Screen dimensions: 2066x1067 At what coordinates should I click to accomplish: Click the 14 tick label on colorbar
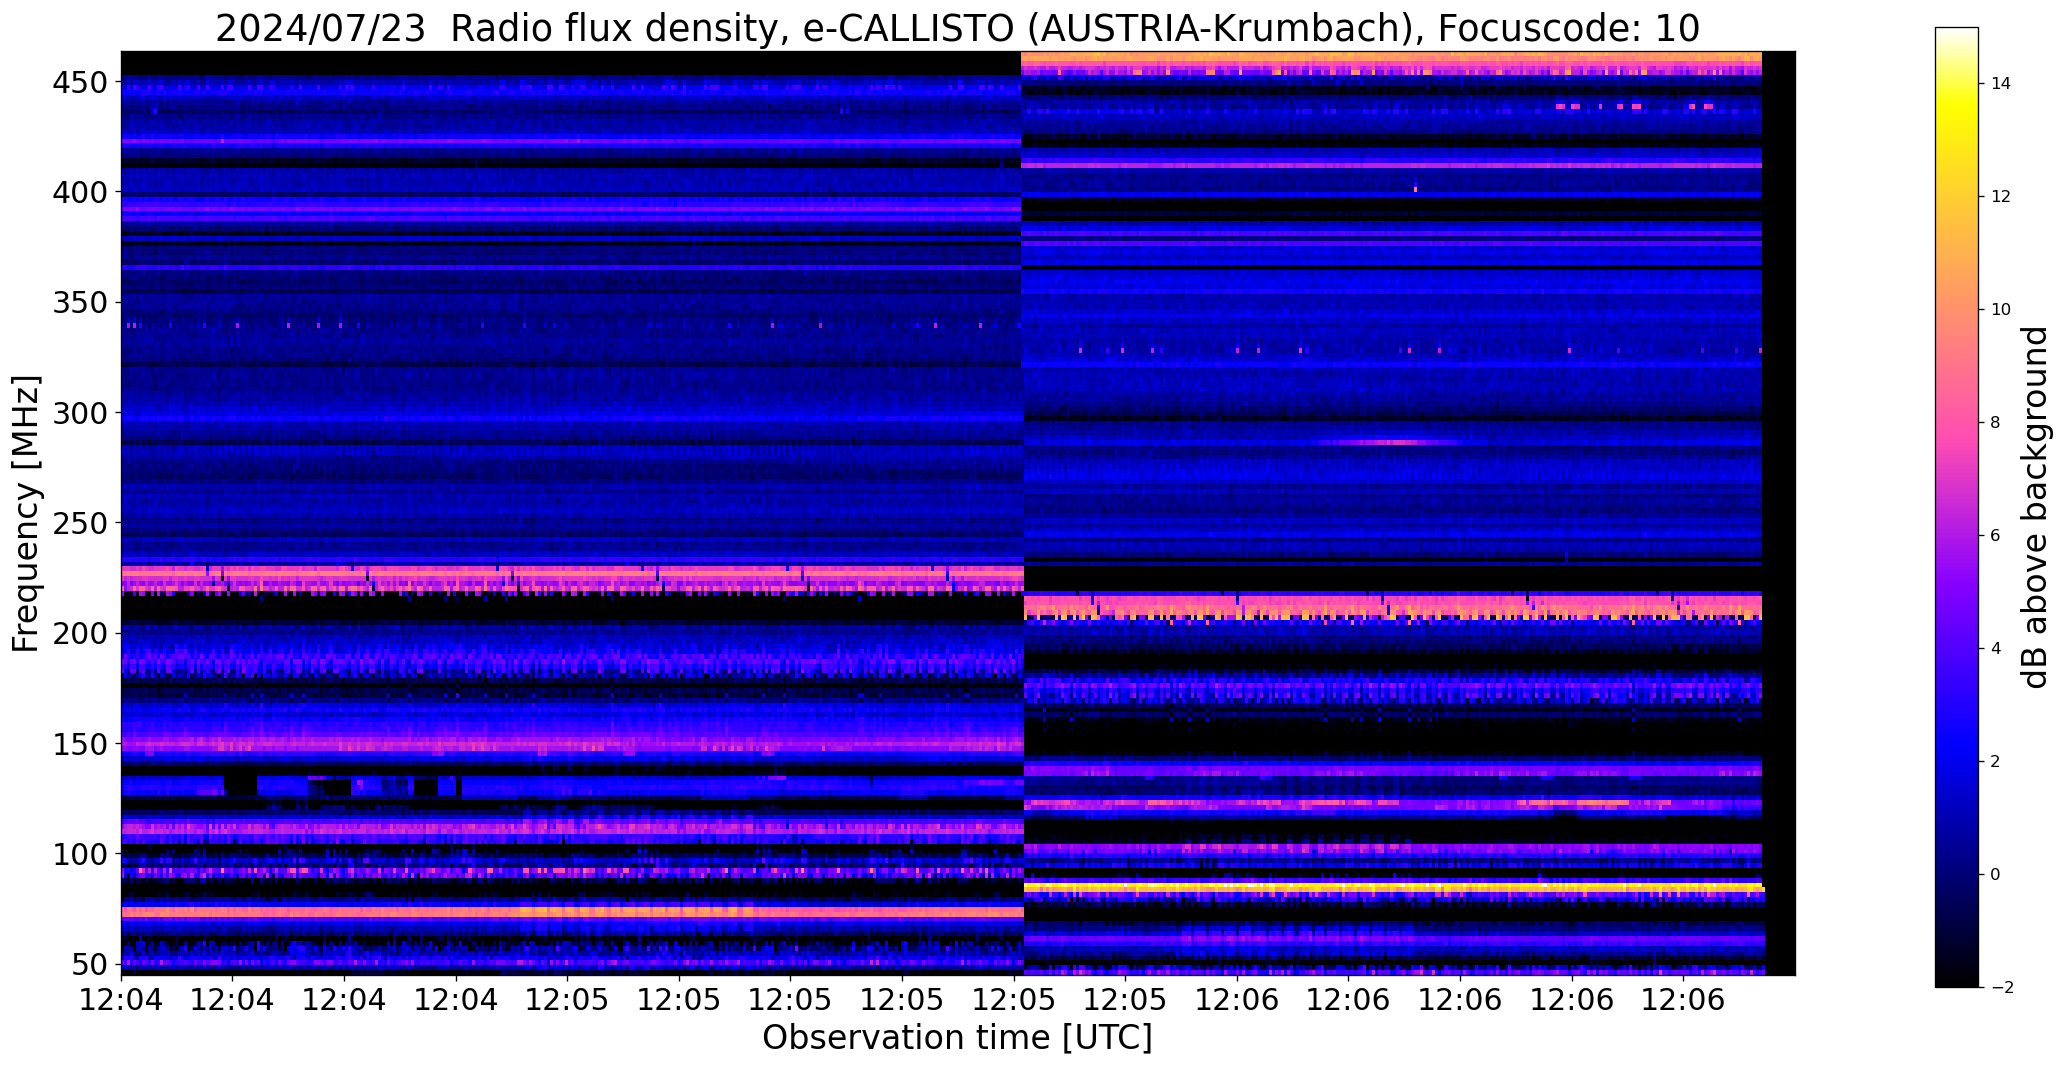click(2001, 84)
